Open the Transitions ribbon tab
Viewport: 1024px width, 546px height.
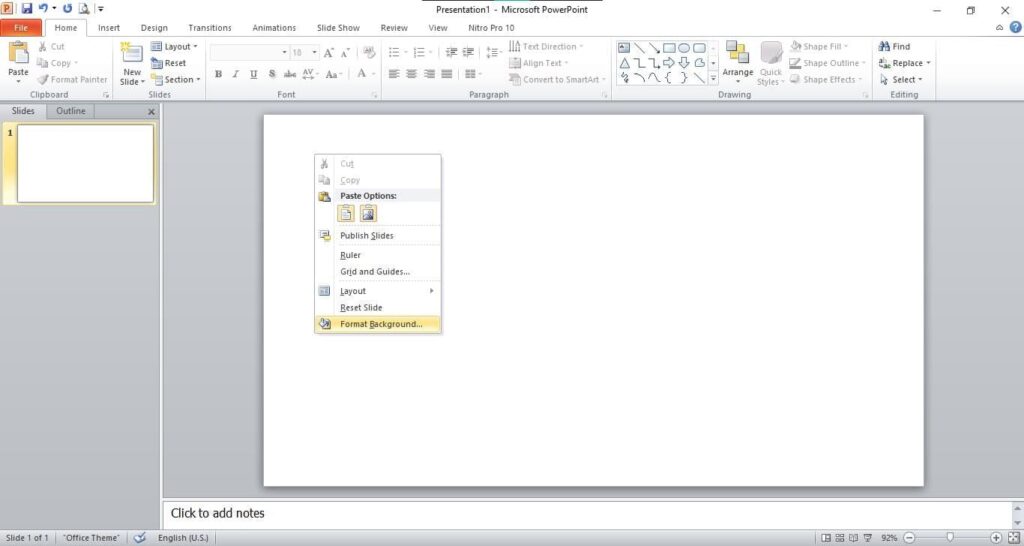(x=209, y=28)
